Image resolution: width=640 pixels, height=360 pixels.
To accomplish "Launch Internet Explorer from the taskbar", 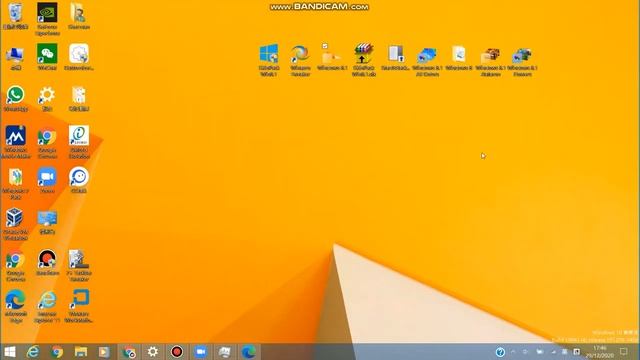I will pyautogui.click(x=33, y=352).
